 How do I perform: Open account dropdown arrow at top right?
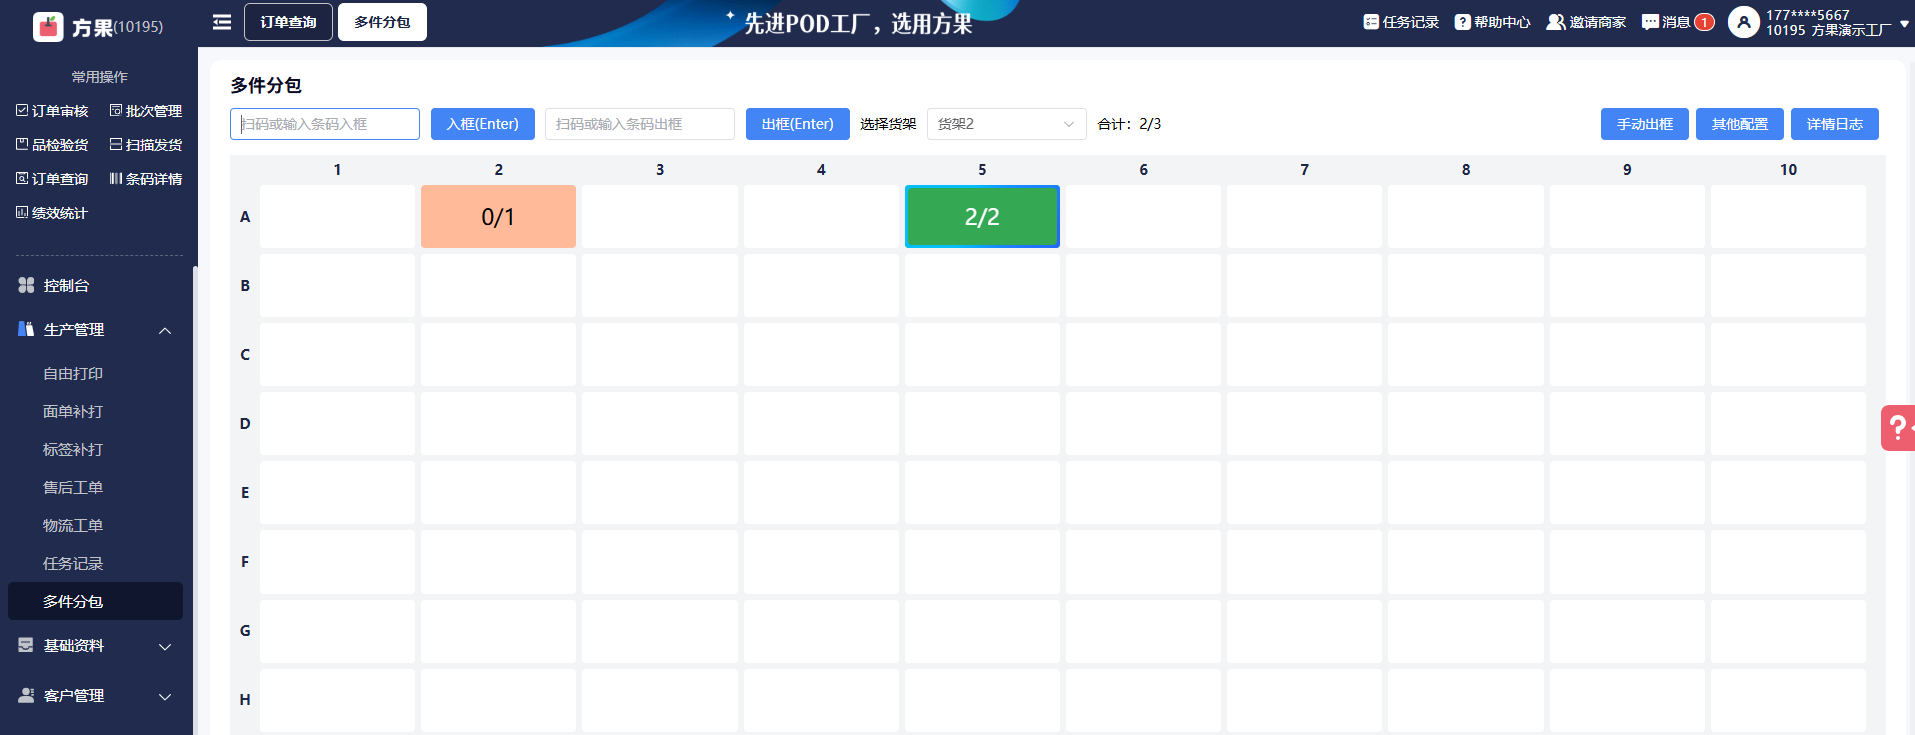(1904, 23)
